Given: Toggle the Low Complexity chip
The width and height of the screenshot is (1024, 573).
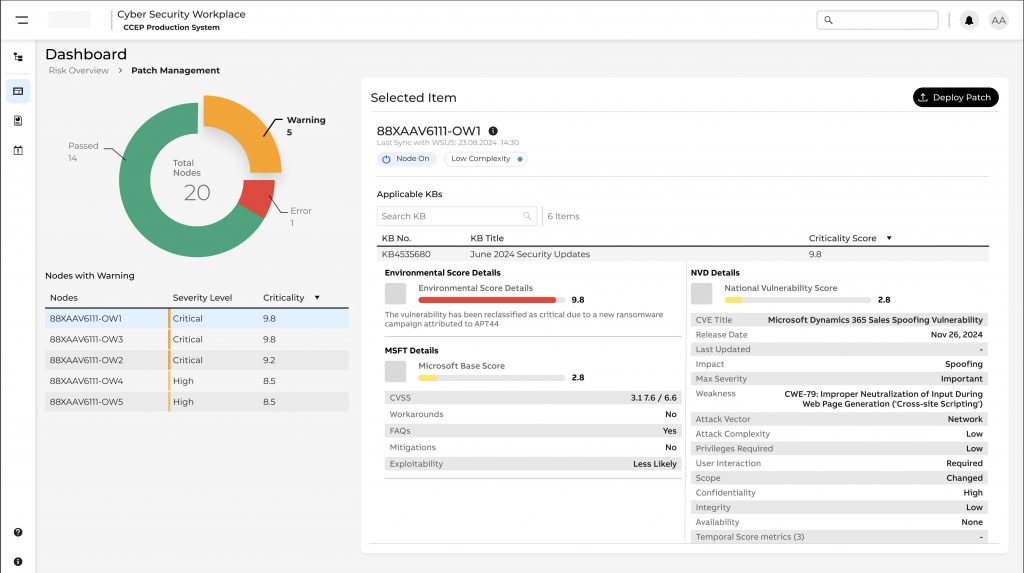Looking at the screenshot, I should click(x=486, y=159).
